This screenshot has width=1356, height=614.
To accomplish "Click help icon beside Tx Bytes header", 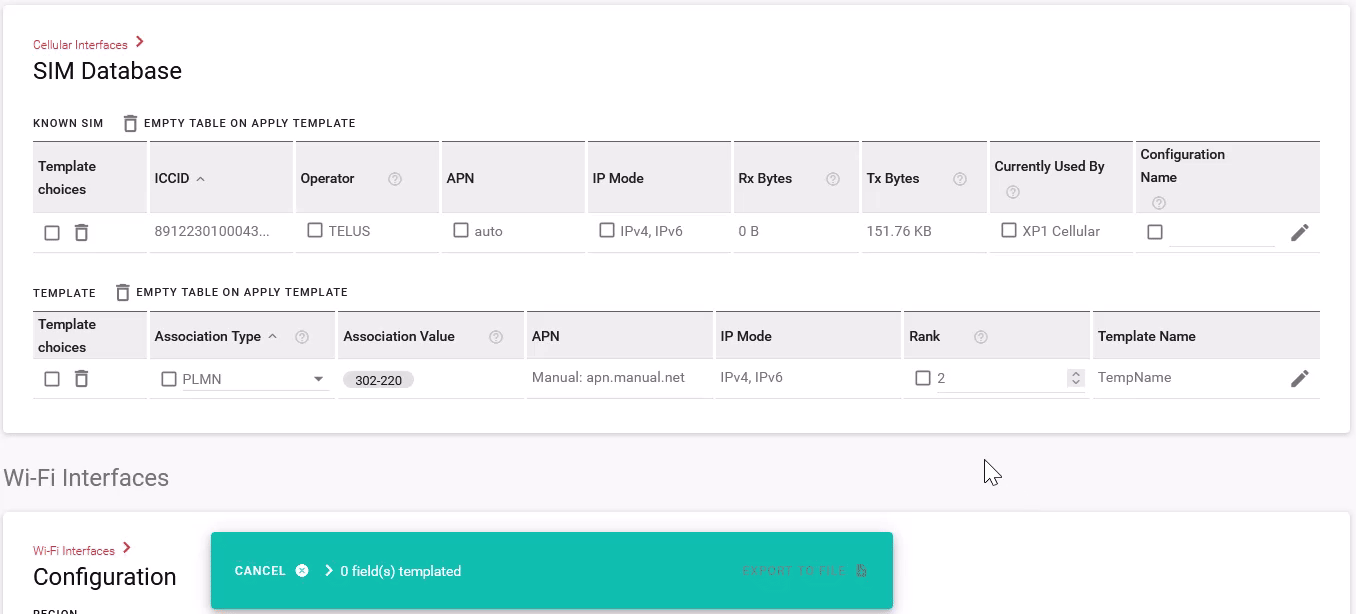I will [960, 179].
